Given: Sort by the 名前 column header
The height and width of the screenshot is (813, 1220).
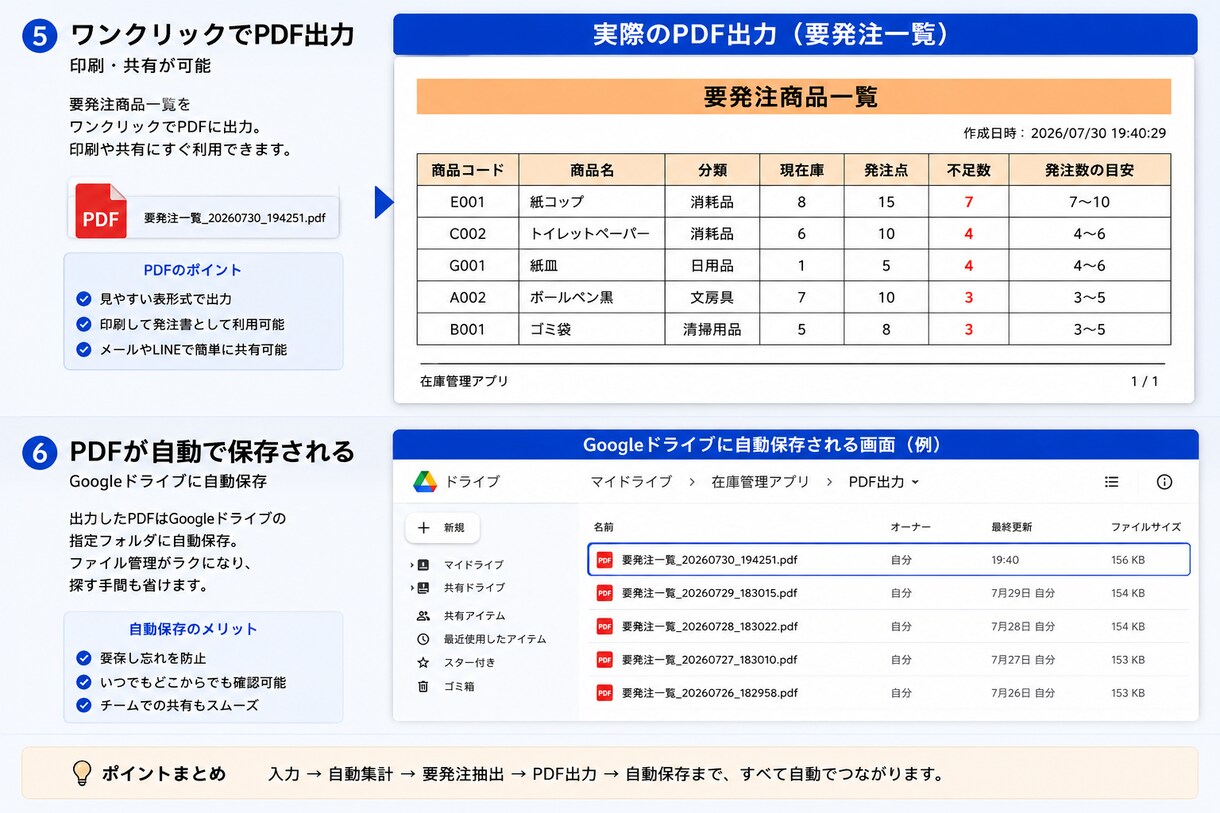Looking at the screenshot, I should (603, 527).
